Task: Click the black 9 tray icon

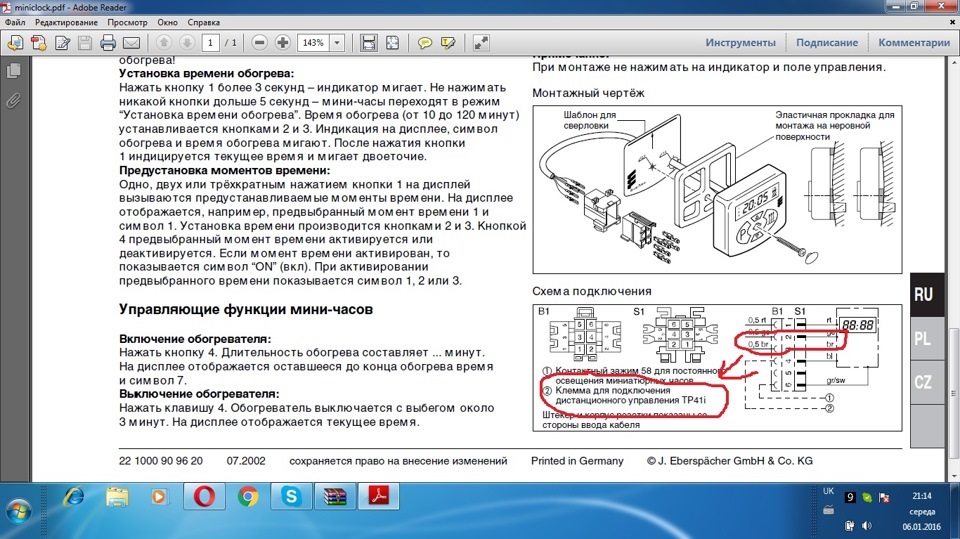Action: click(x=850, y=497)
